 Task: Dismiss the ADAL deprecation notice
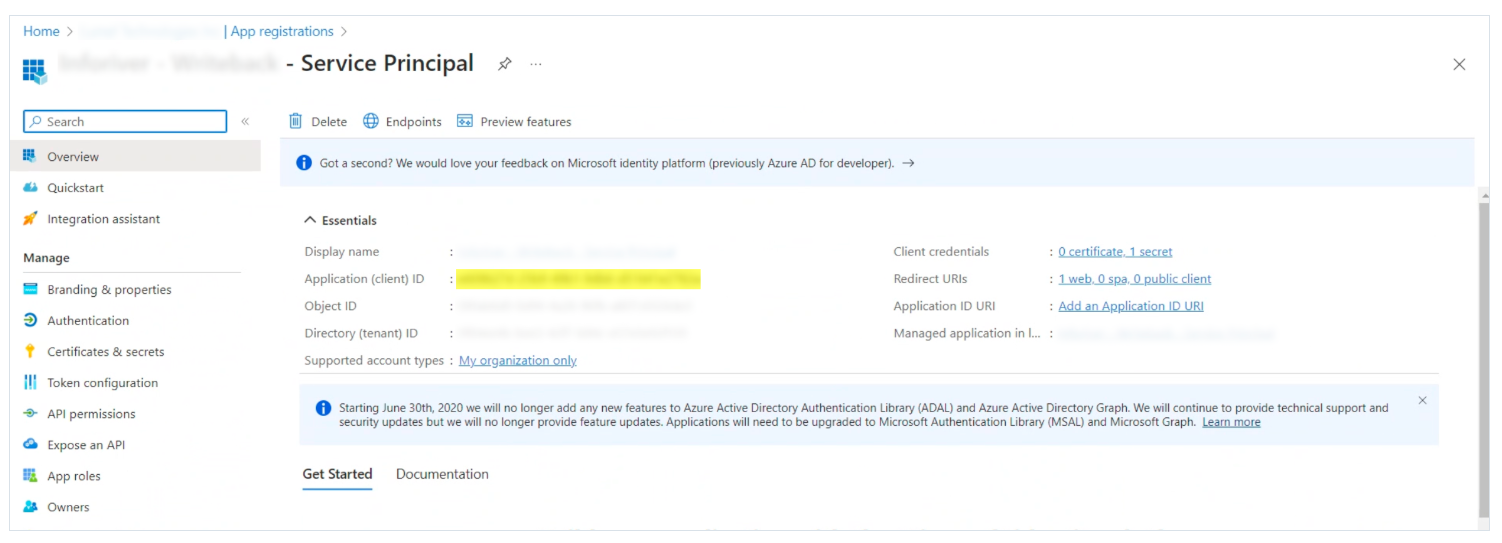(x=1422, y=401)
